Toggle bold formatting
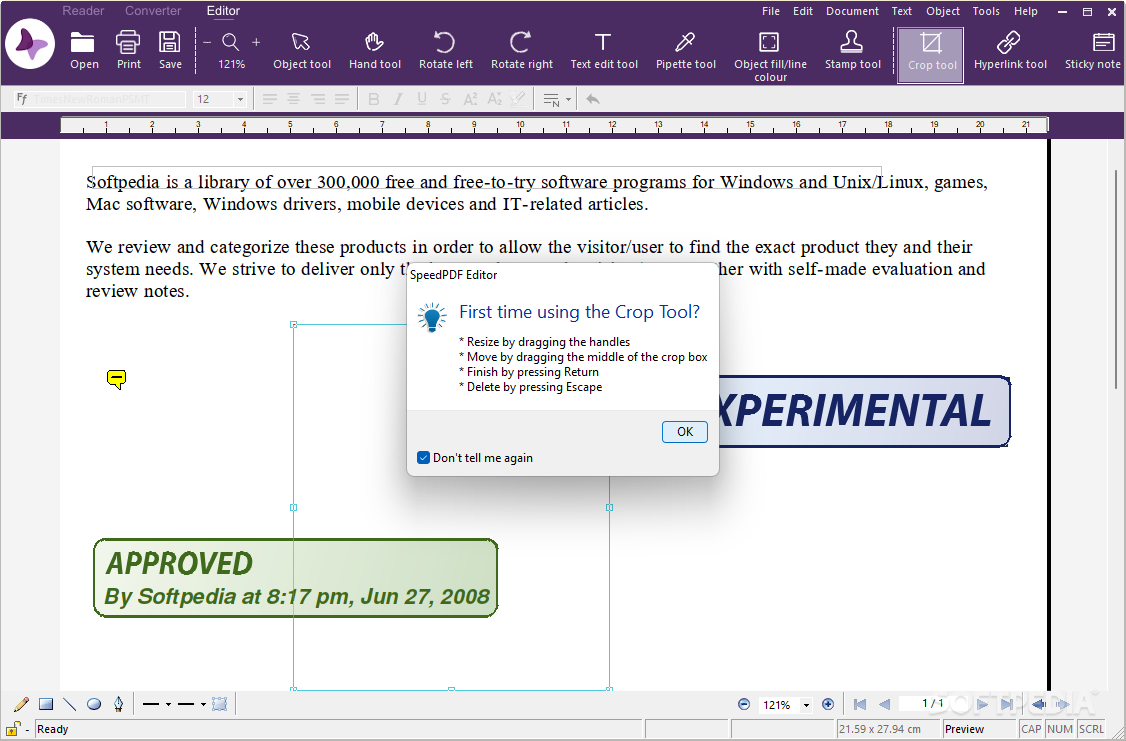Image resolution: width=1126 pixels, height=741 pixels. tap(373, 99)
